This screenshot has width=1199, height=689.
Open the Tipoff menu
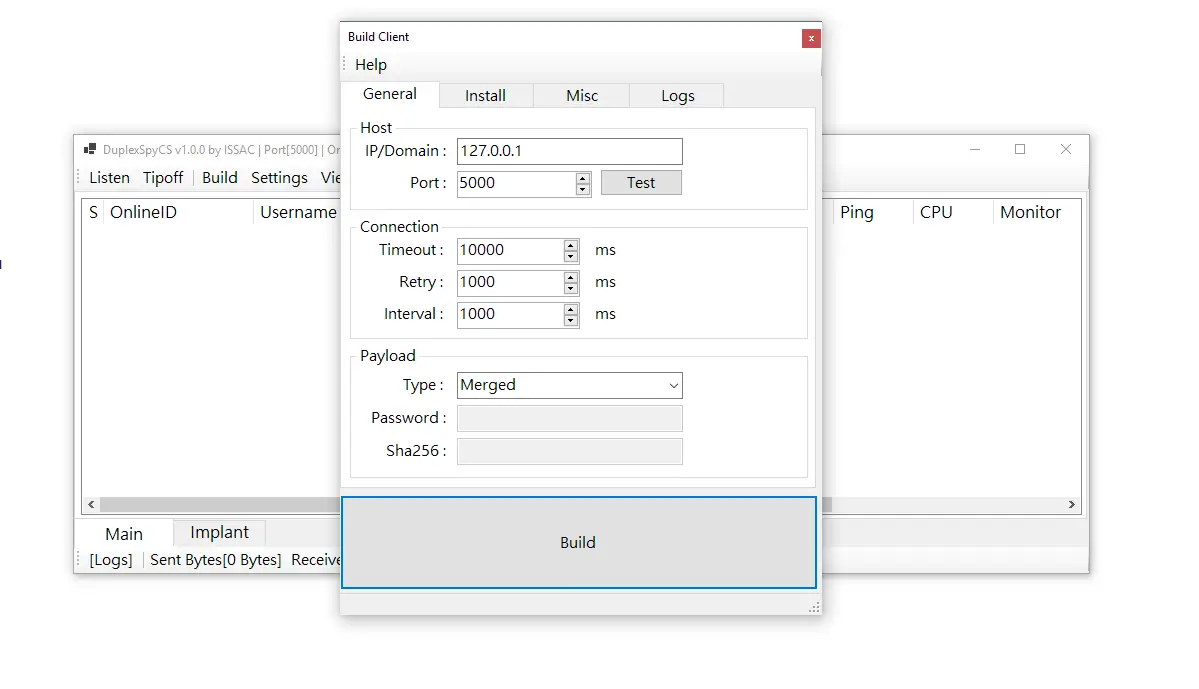(x=162, y=177)
